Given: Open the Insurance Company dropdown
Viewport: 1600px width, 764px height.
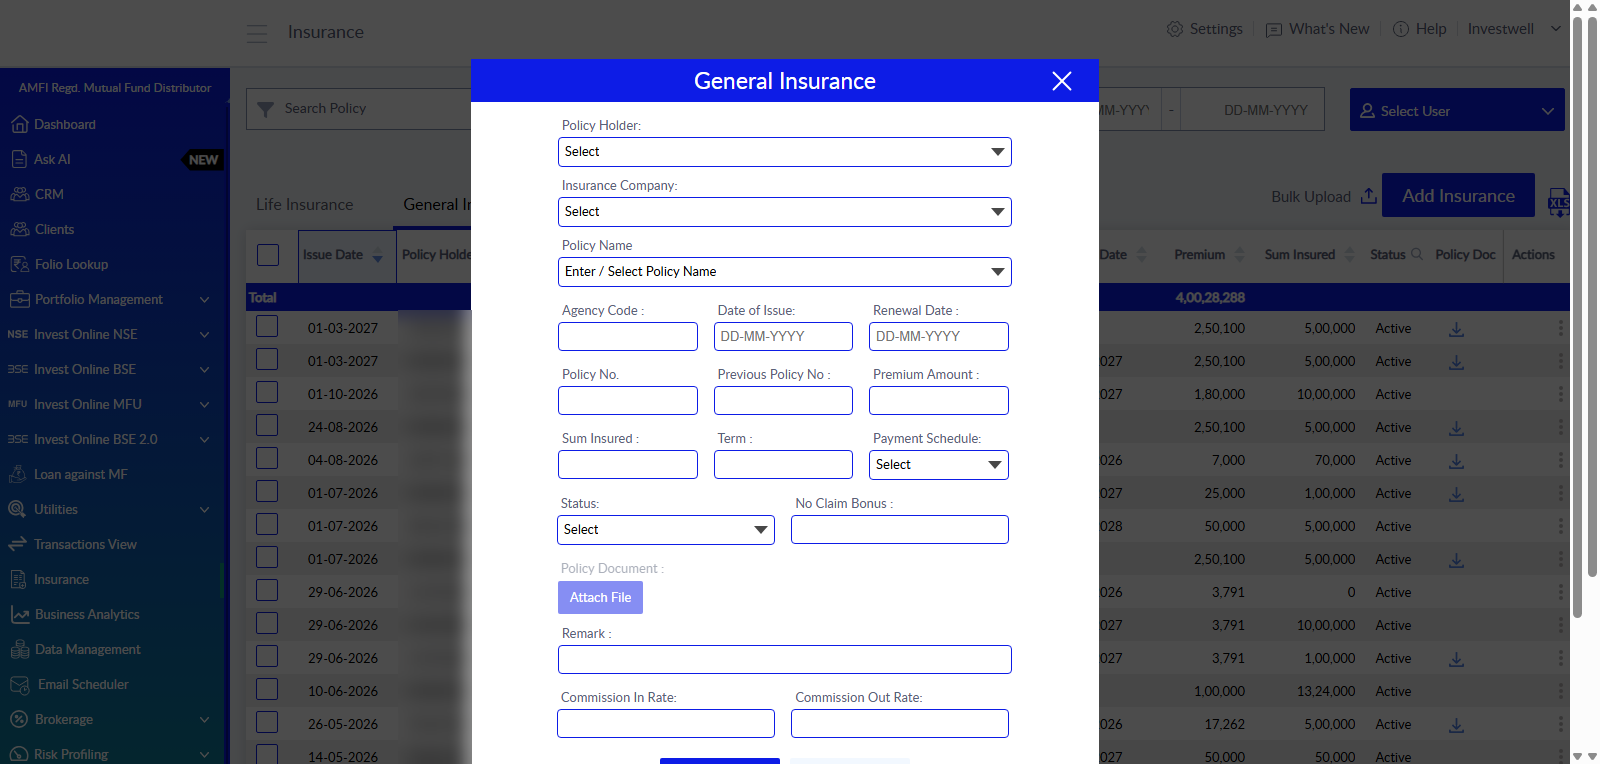Looking at the screenshot, I should (785, 212).
